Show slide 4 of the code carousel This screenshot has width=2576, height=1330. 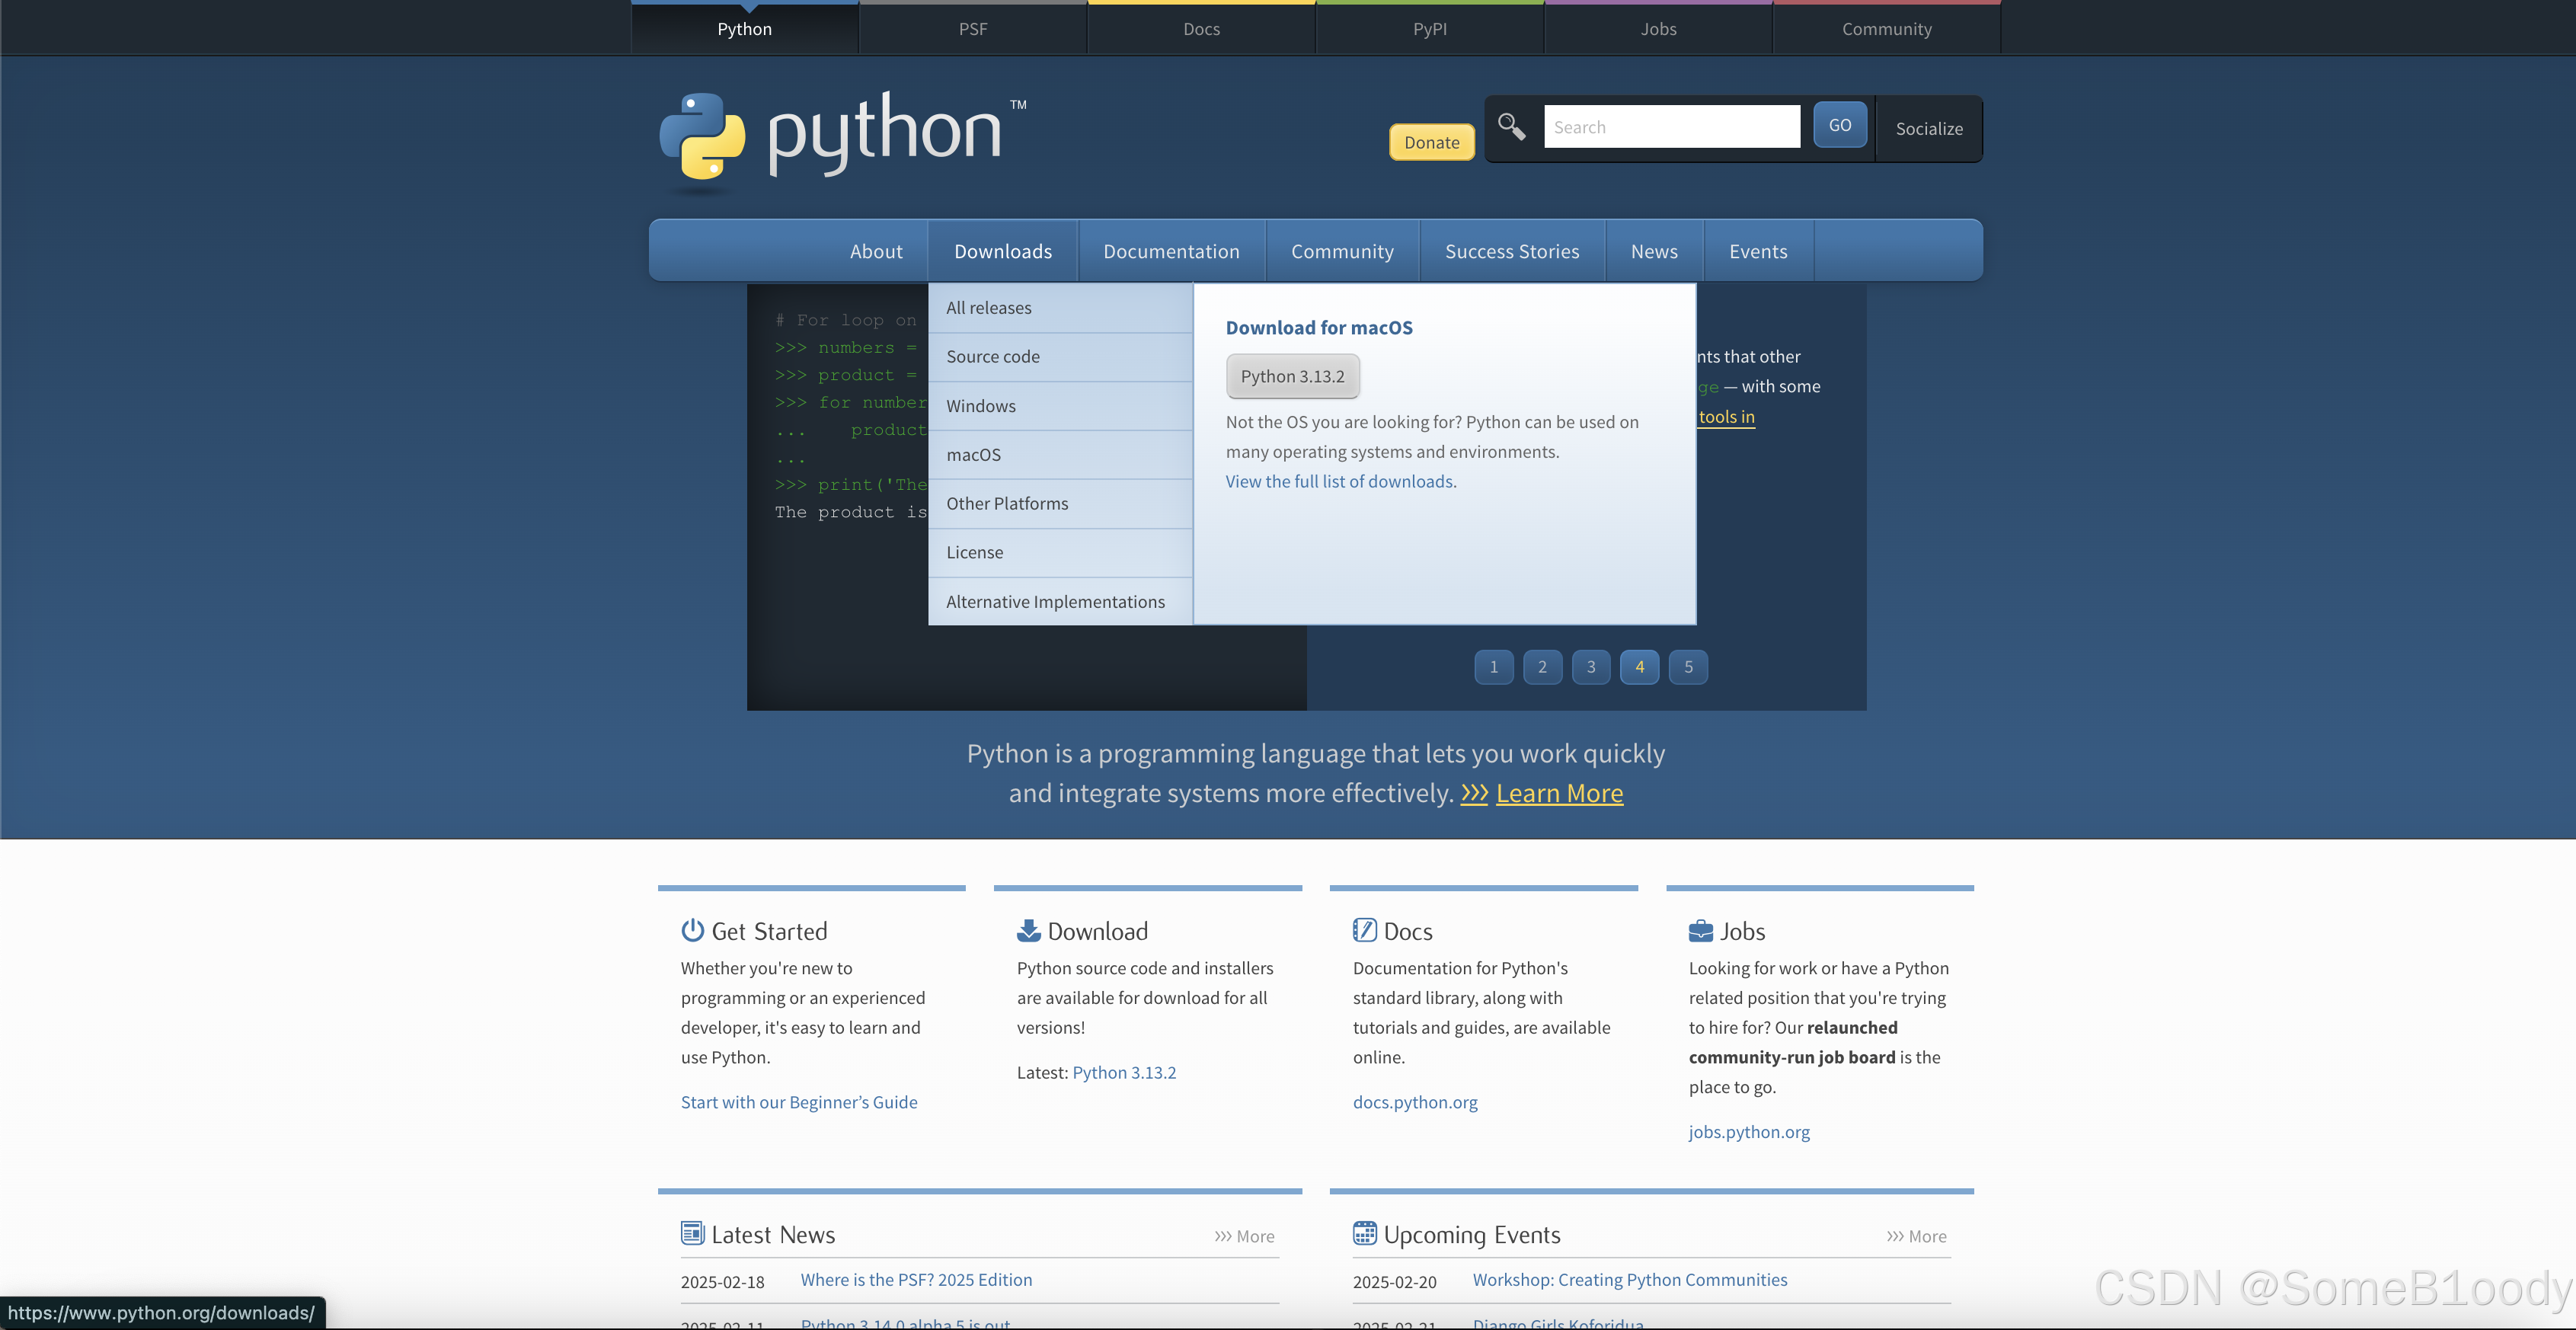pyautogui.click(x=1640, y=667)
